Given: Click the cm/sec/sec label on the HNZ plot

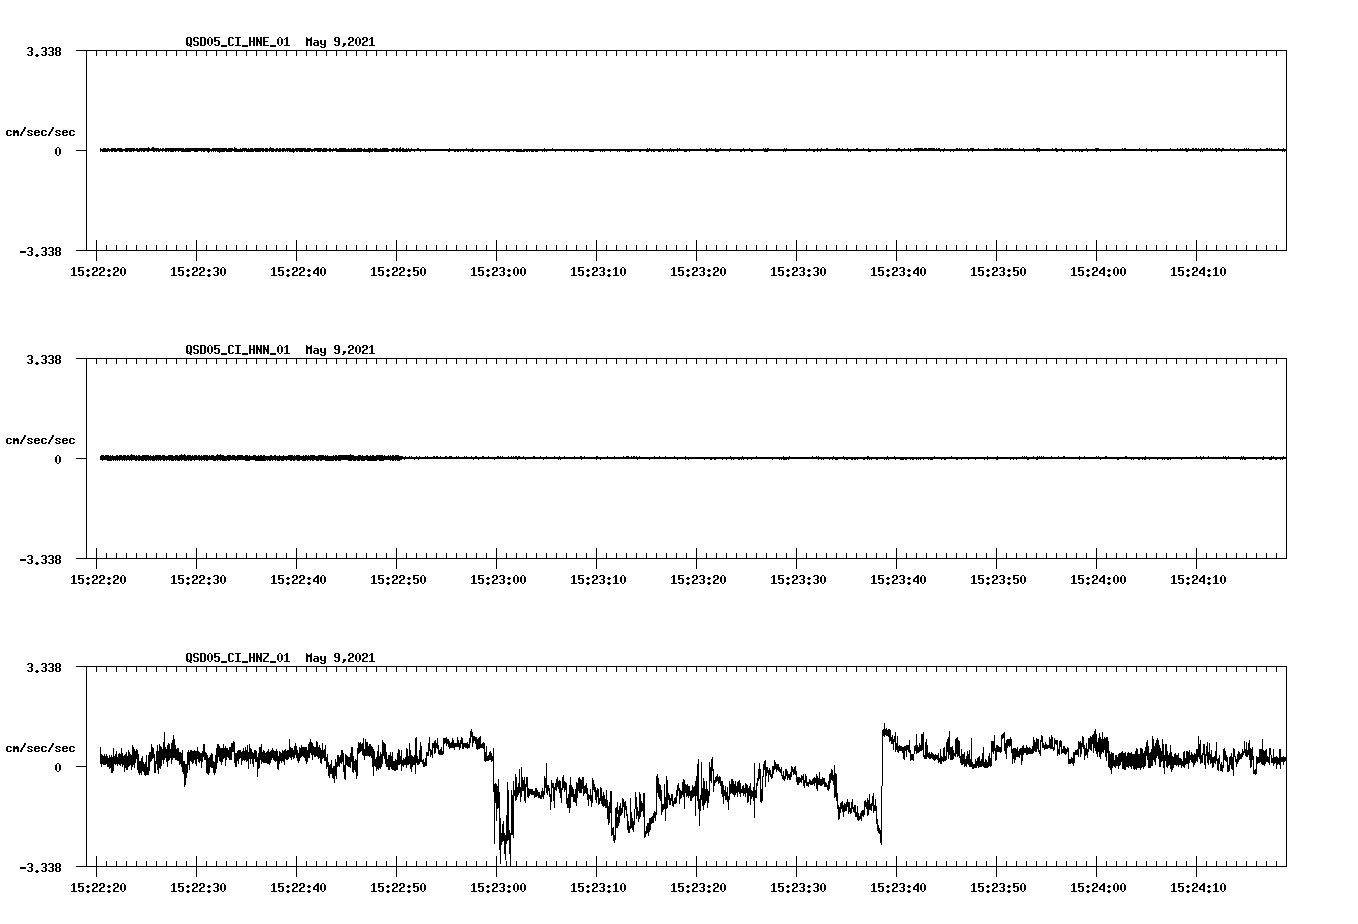Looking at the screenshot, I should click(x=40, y=746).
